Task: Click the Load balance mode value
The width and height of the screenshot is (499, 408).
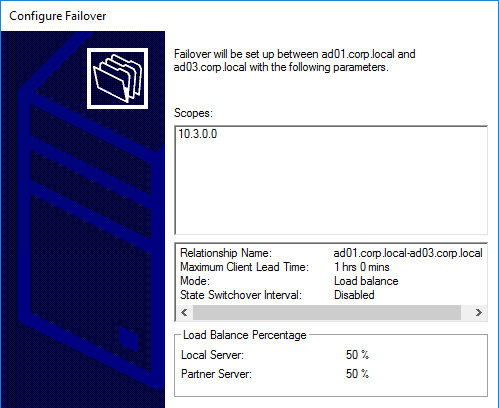Action: pos(366,281)
